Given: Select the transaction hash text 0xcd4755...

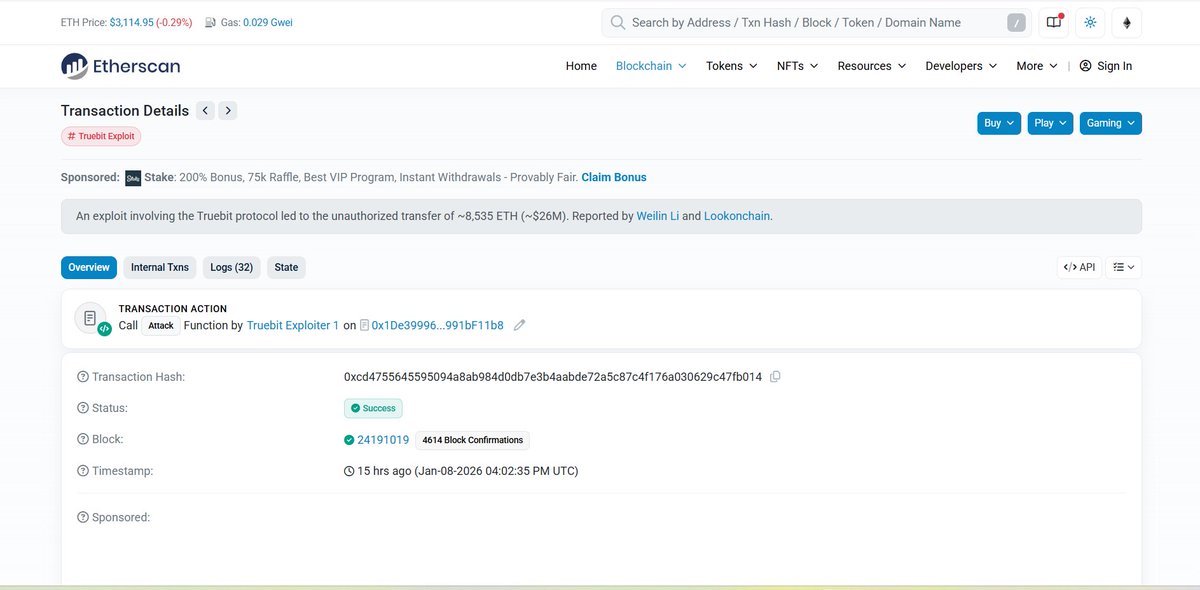Looking at the screenshot, I should click(553, 377).
